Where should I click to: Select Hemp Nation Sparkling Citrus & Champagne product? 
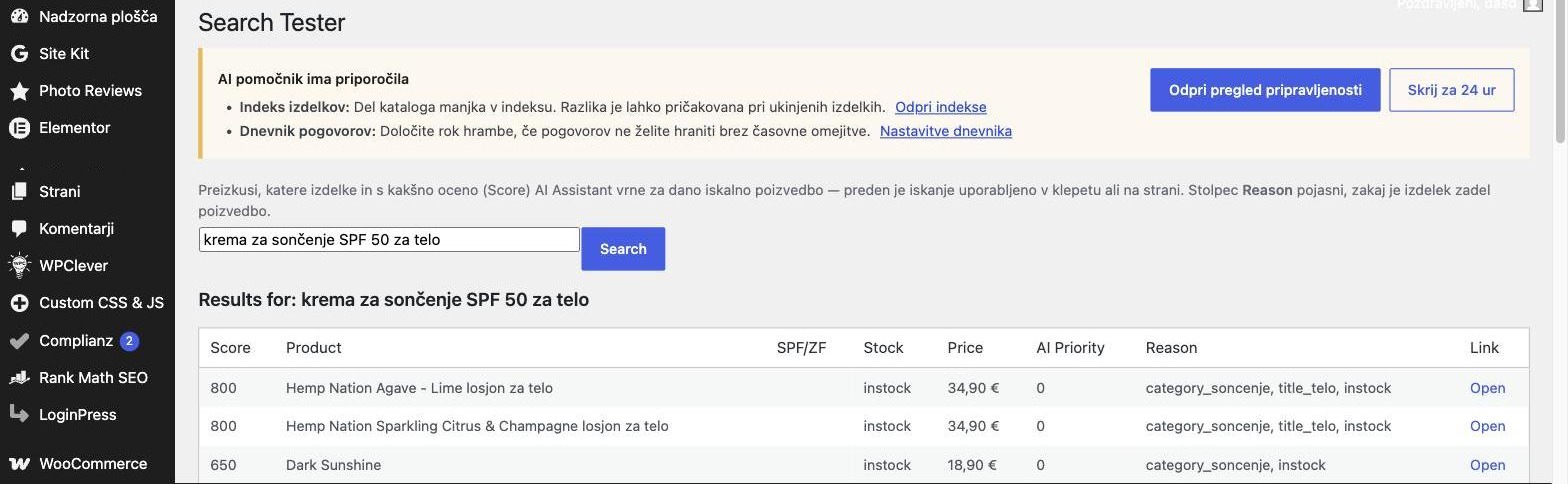coord(477,426)
